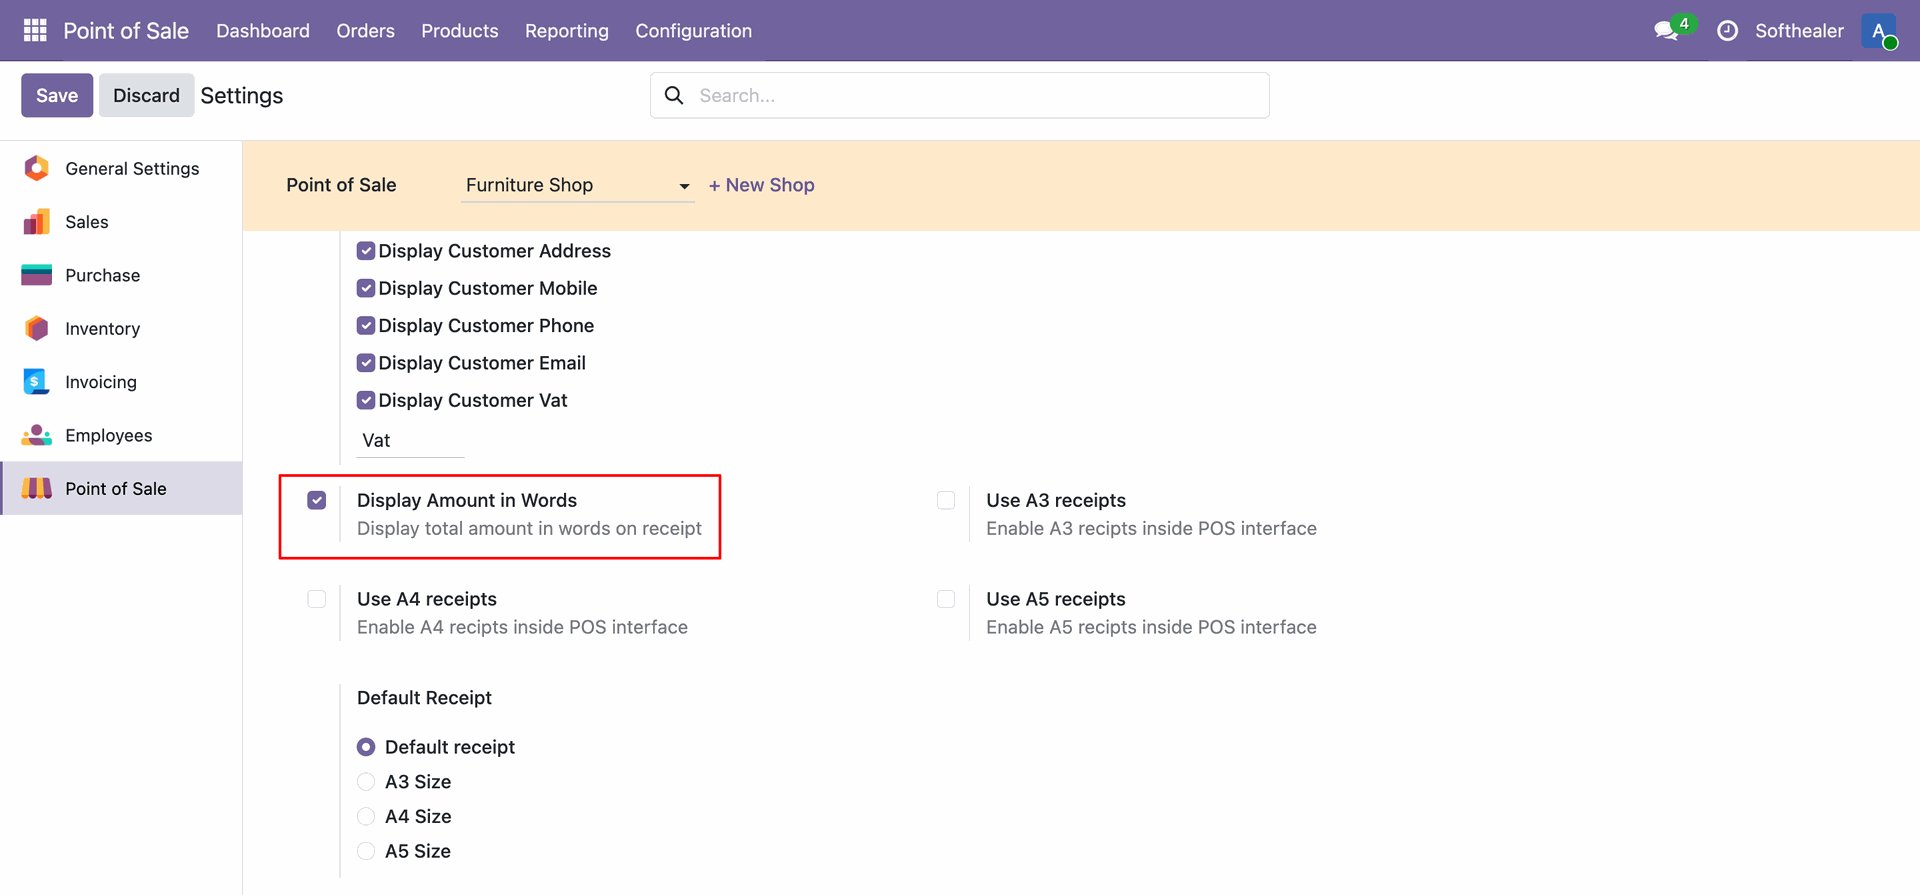Click the Vat label input field

tap(411, 440)
